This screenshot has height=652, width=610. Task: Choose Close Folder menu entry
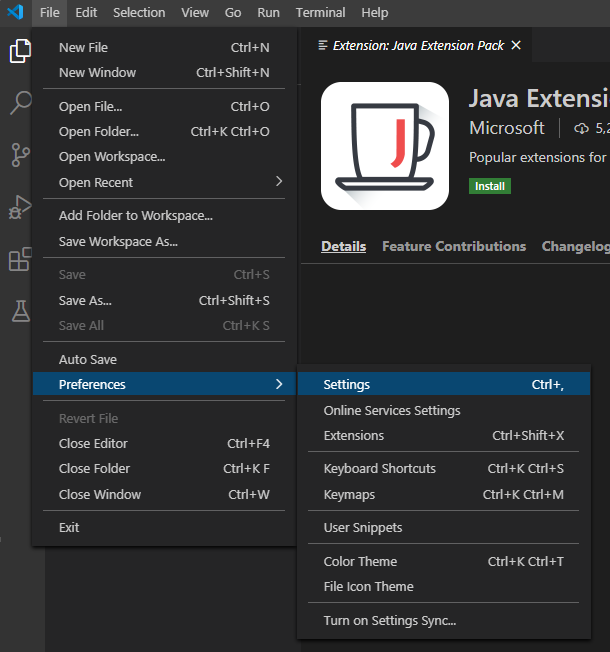(164, 468)
